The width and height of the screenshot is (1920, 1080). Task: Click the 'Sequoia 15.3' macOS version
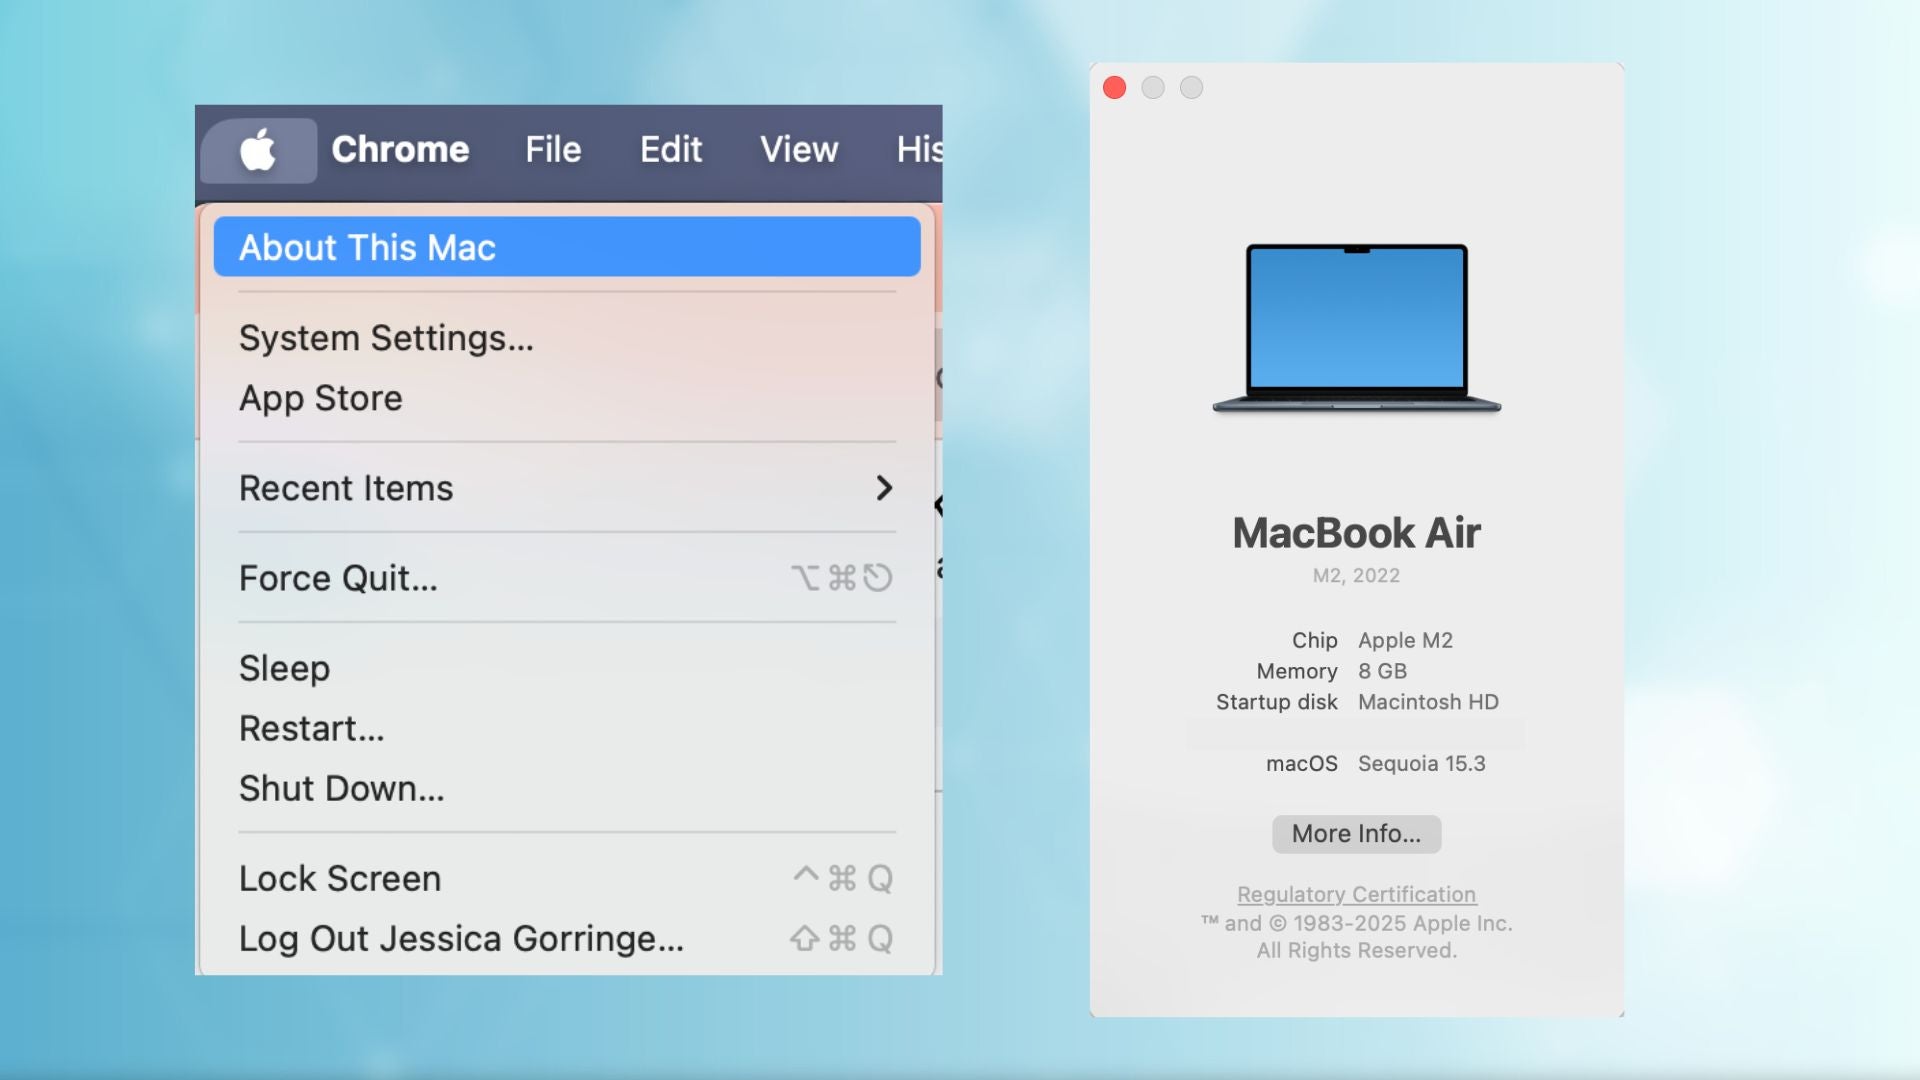pyautogui.click(x=1421, y=764)
